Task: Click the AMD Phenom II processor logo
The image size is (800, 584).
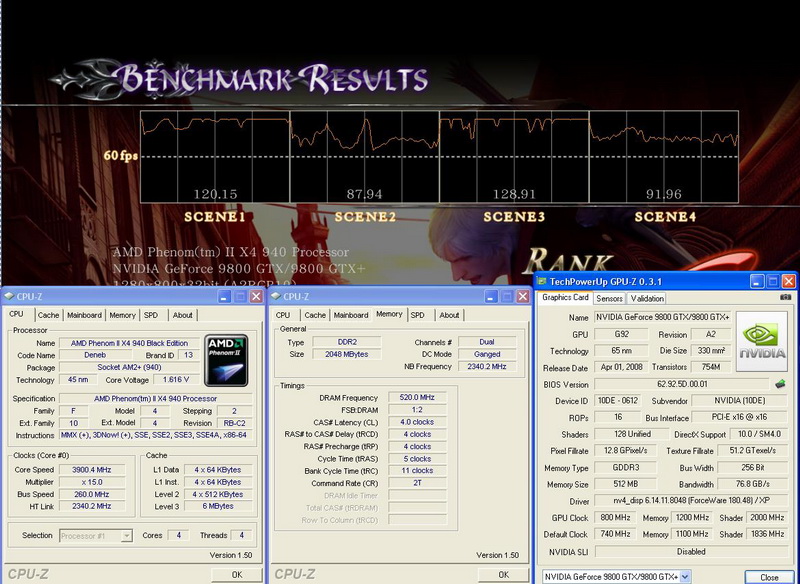Action: (x=226, y=360)
